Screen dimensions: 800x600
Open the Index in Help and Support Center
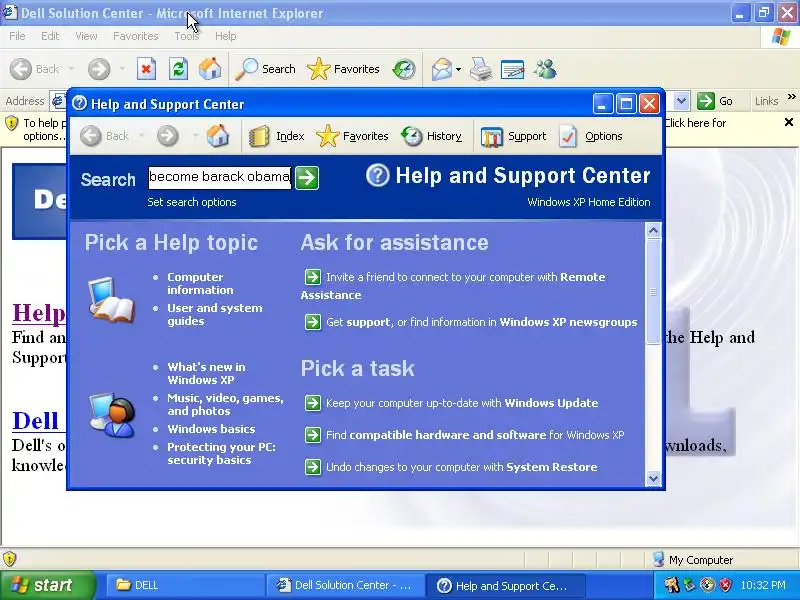[x=277, y=136]
